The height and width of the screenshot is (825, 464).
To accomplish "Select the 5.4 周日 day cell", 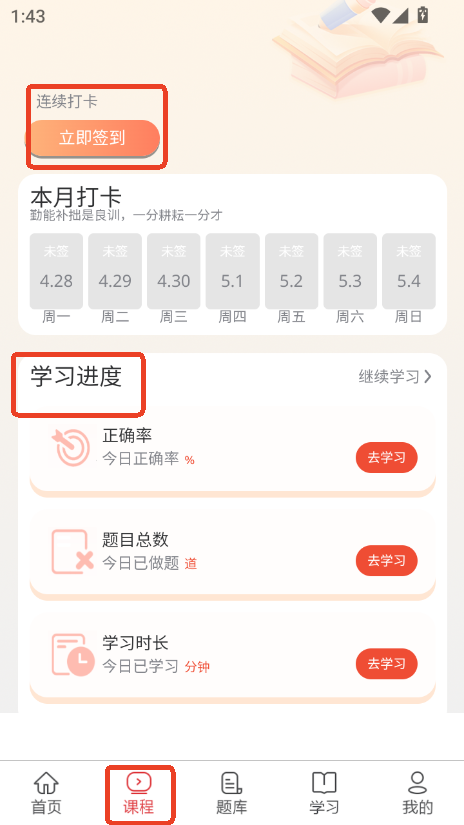I will coord(409,271).
